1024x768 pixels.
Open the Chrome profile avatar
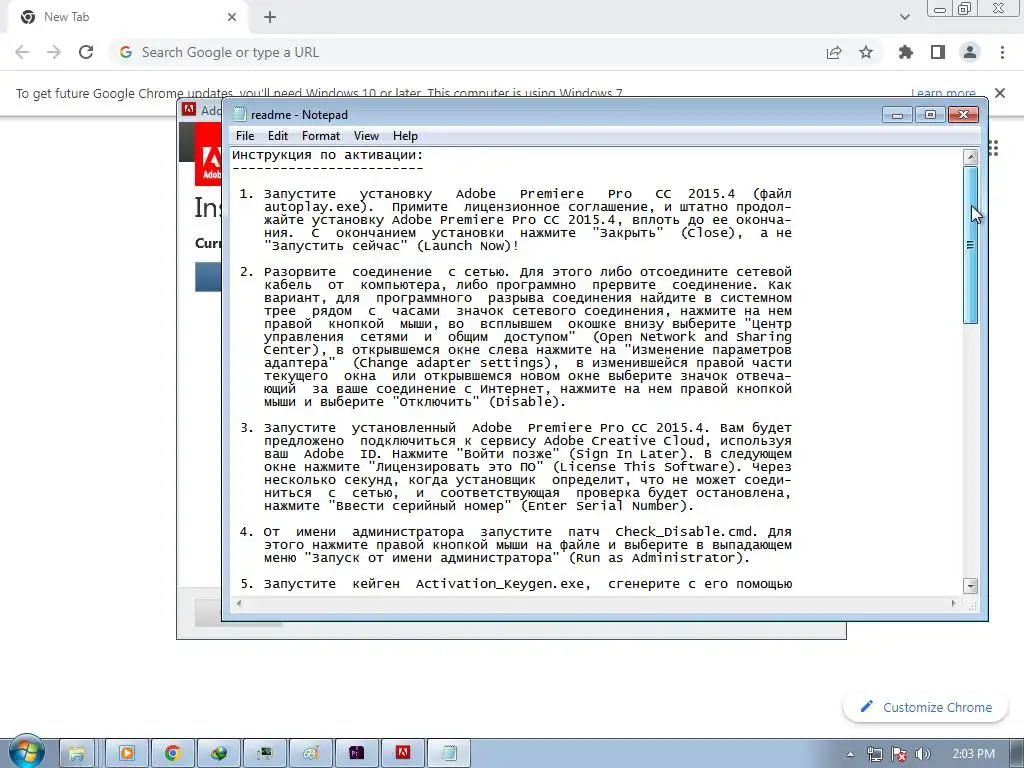click(x=970, y=52)
